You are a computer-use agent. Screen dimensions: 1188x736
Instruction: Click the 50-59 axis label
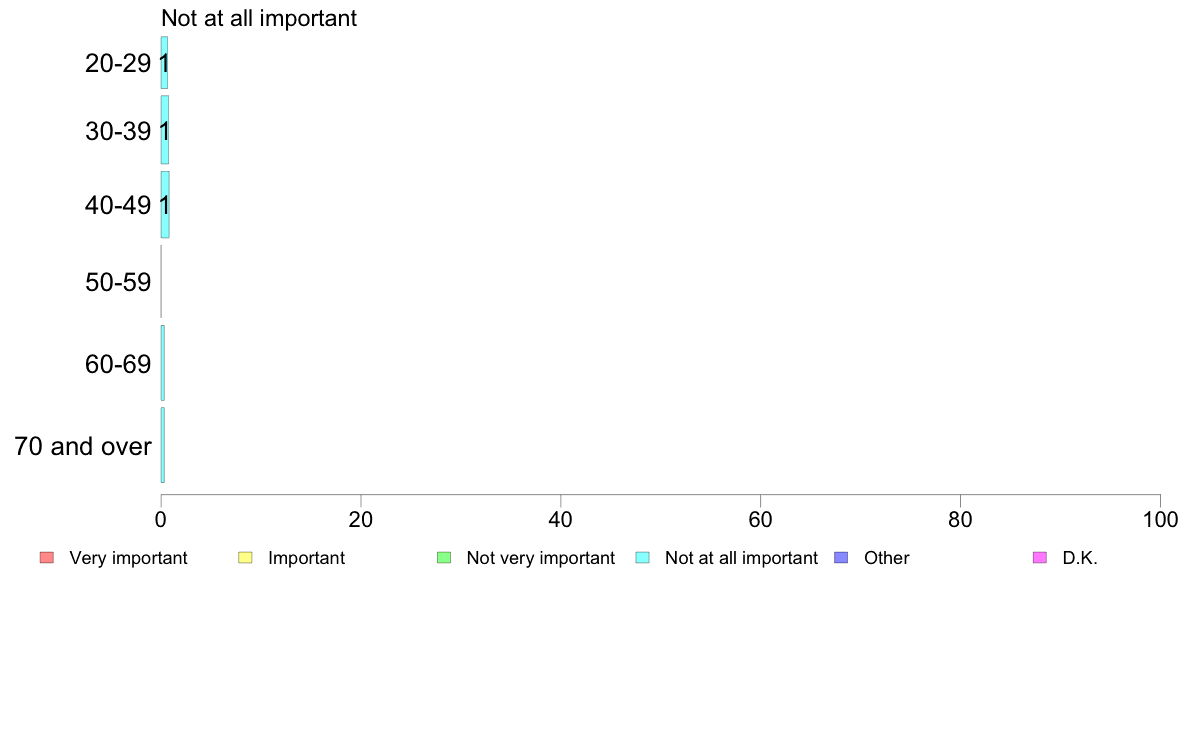pos(118,283)
